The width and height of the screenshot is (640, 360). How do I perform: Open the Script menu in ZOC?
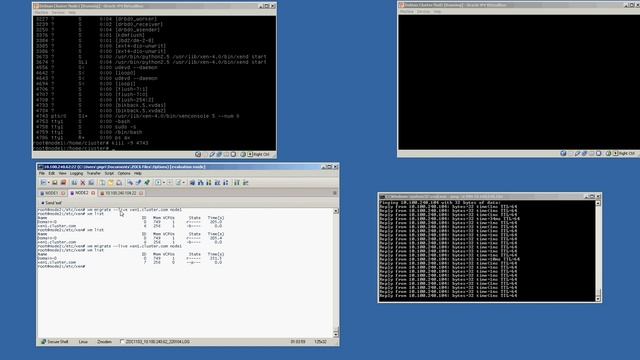tap(109, 173)
